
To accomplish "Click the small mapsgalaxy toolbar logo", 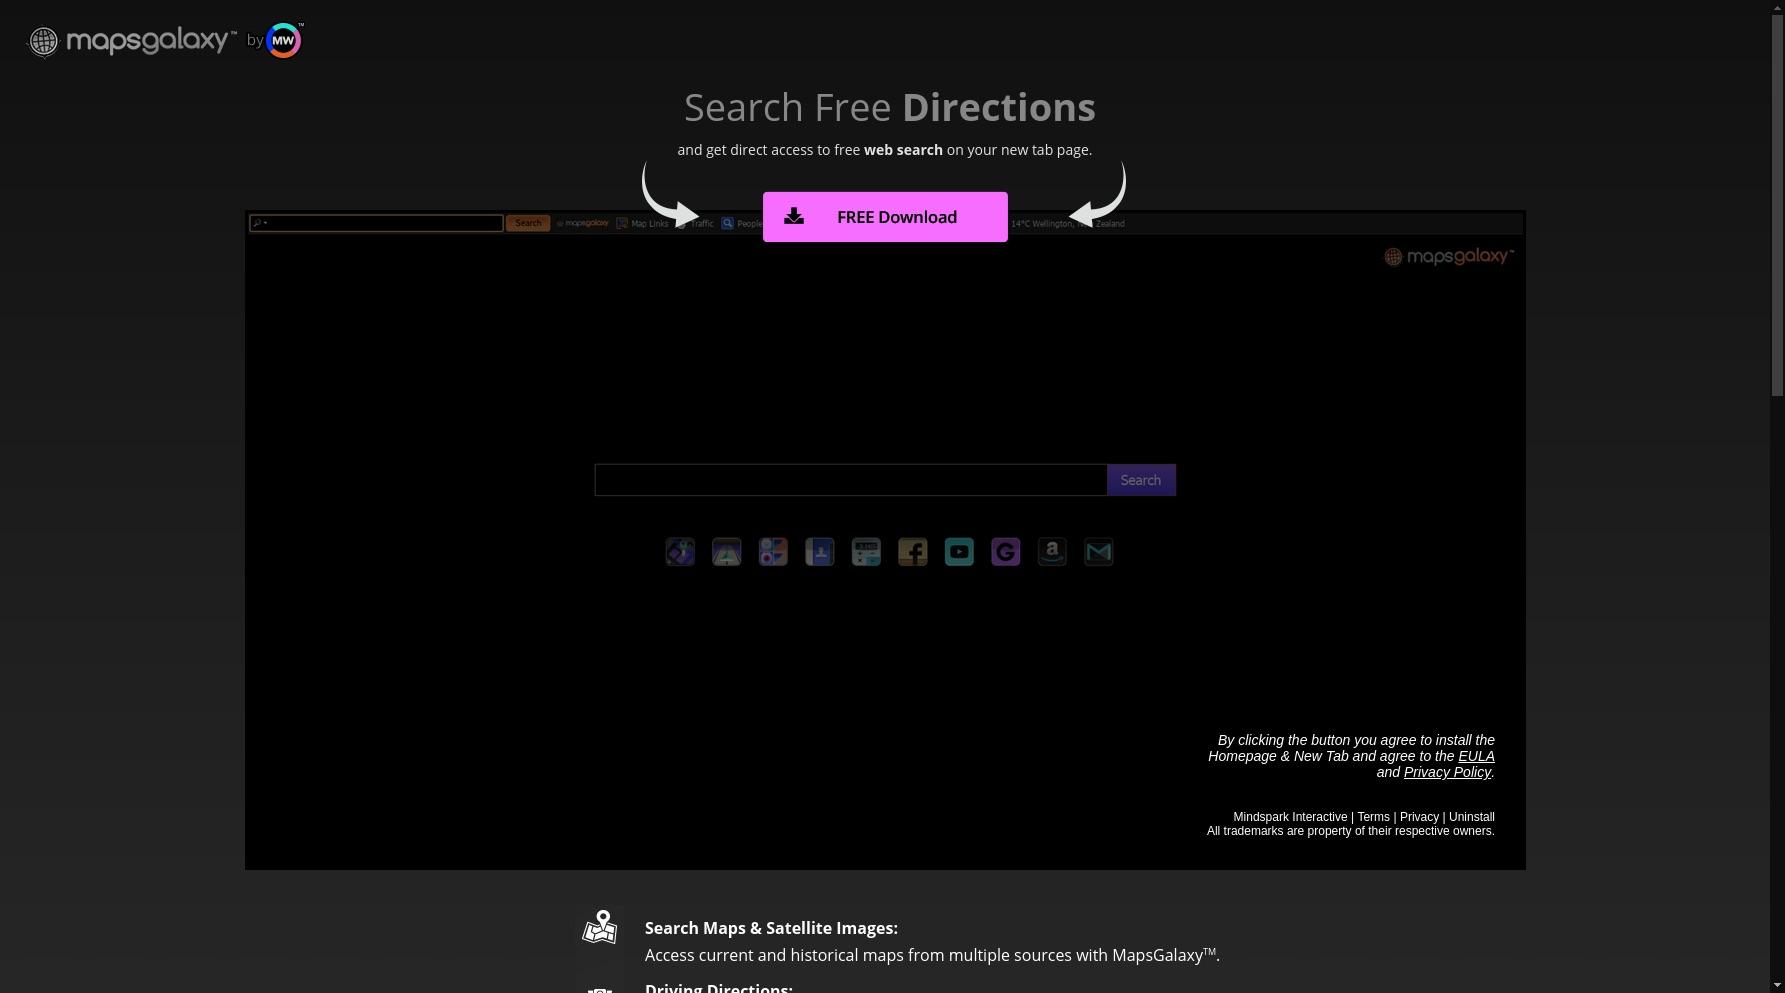I will 583,223.
